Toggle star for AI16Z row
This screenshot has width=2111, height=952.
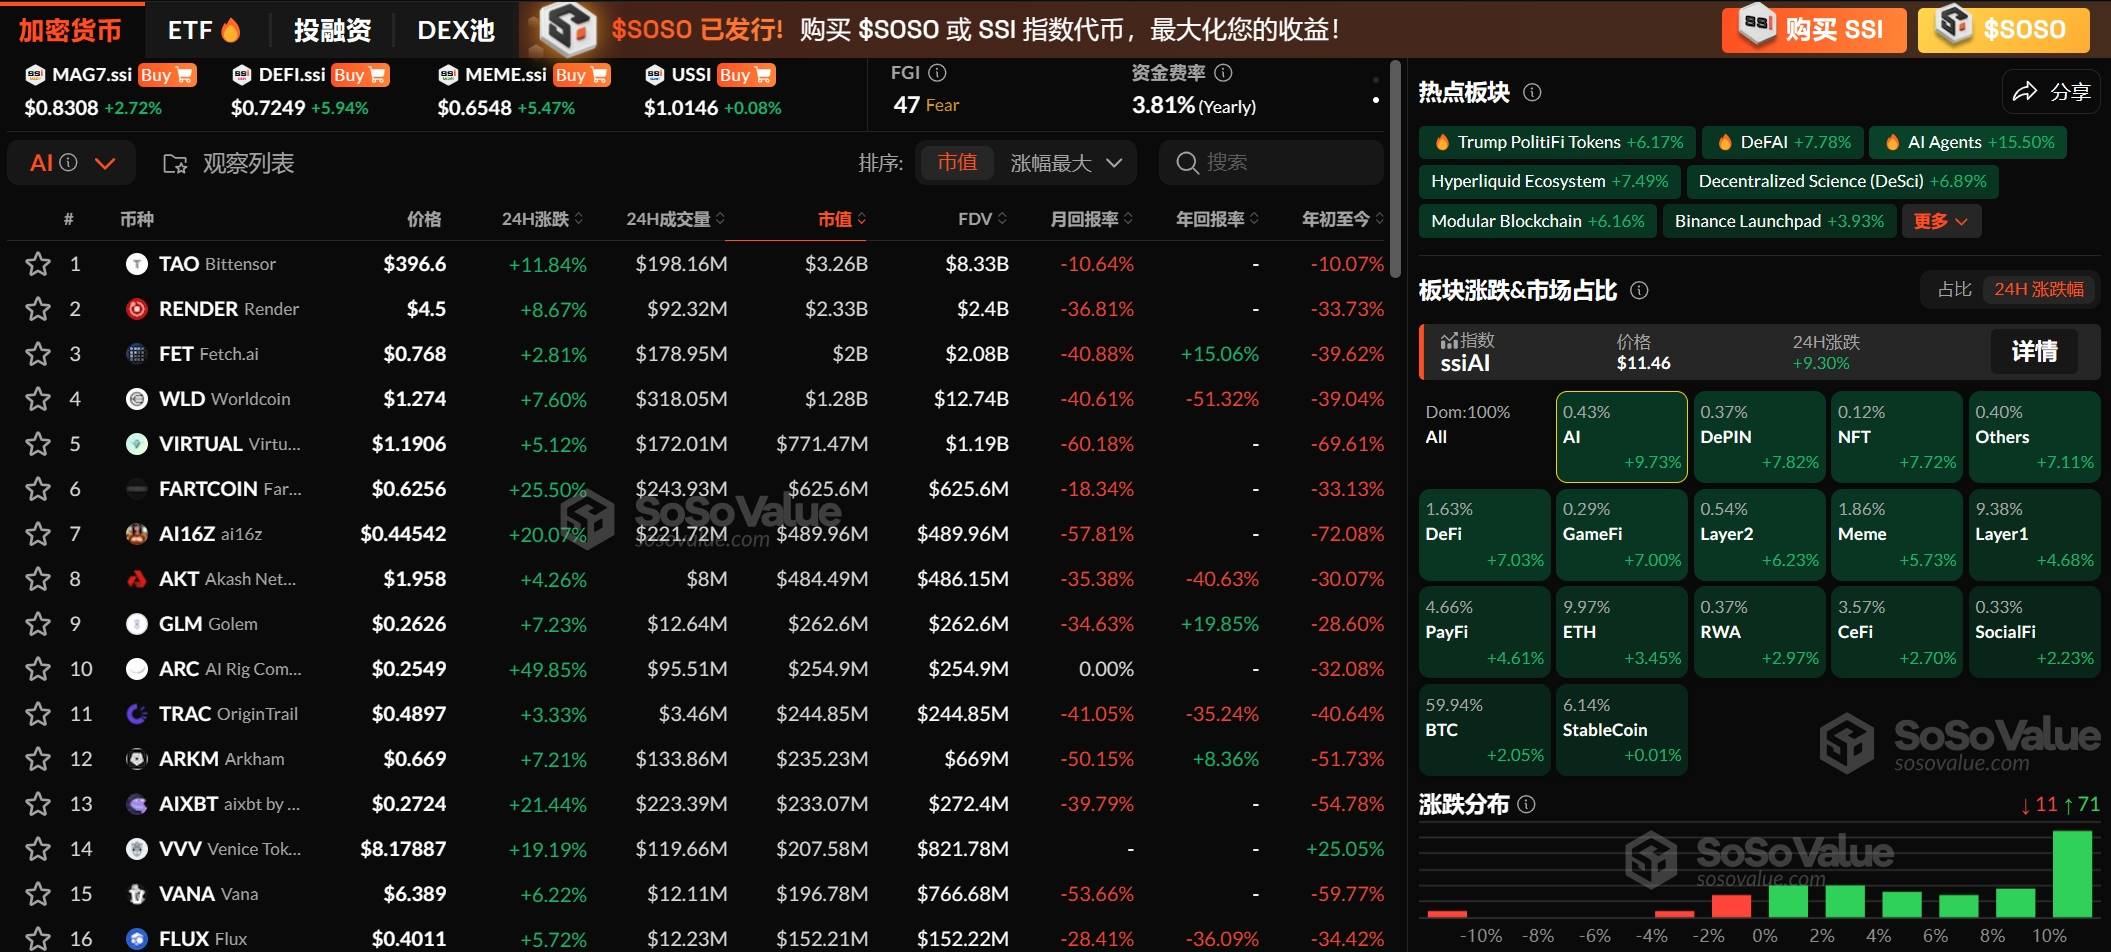click(x=38, y=534)
